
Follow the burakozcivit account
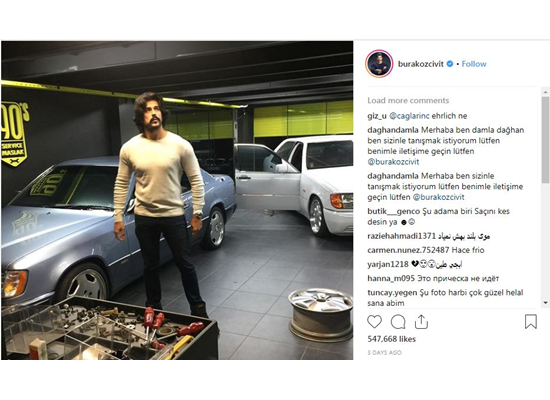tap(474, 64)
